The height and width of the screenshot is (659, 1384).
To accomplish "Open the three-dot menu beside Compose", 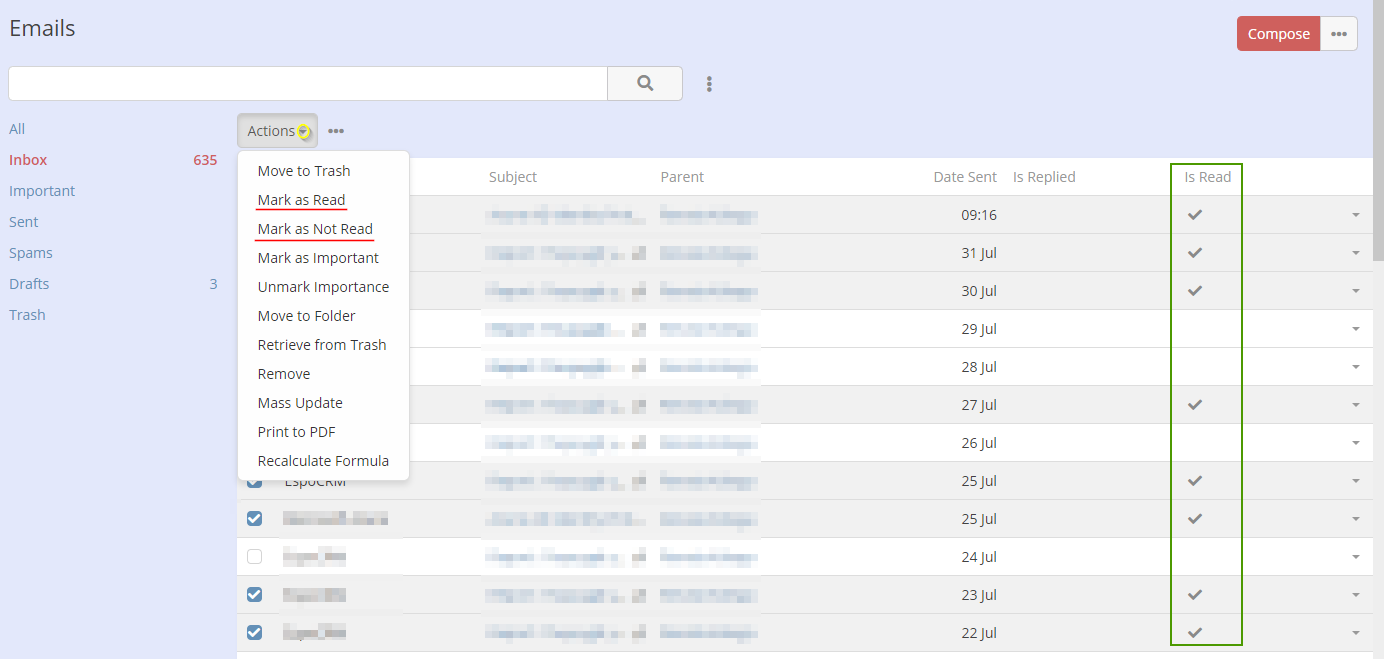I will 1338,34.
